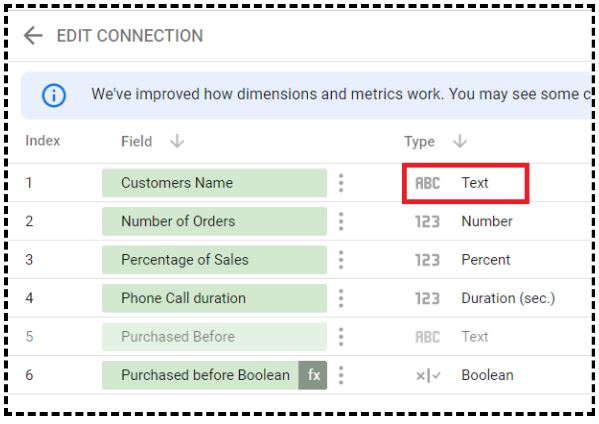Open Percent type dropdown for Percentage of Sales

[x=463, y=260]
